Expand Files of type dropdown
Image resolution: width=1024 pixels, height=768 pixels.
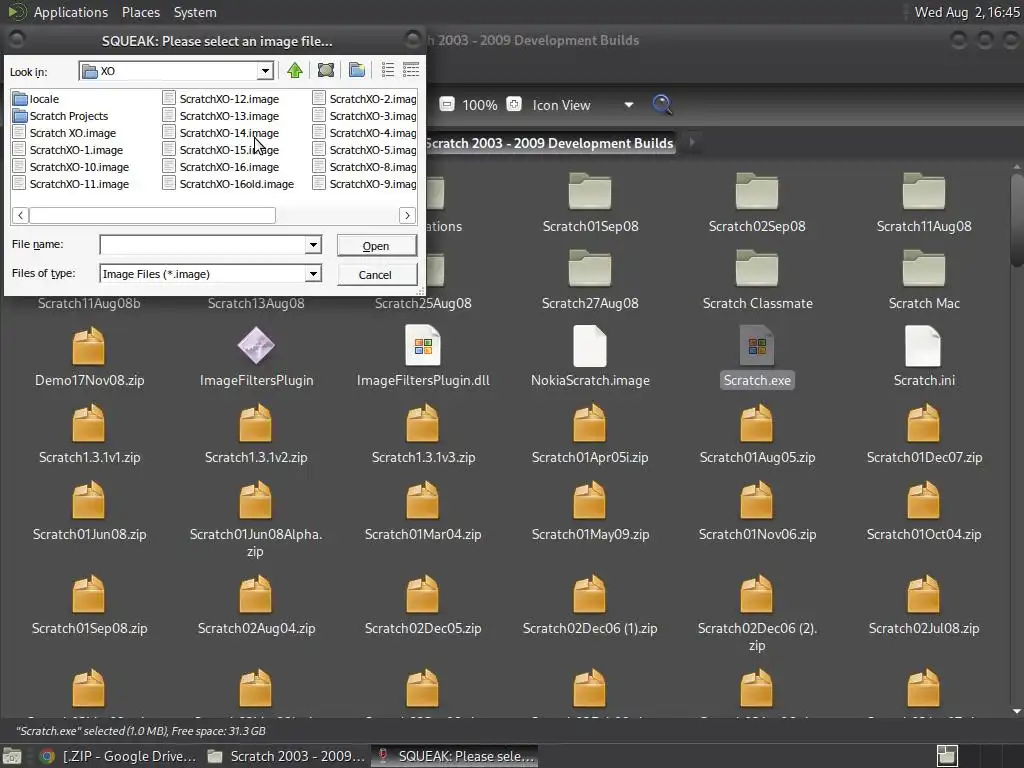click(313, 274)
